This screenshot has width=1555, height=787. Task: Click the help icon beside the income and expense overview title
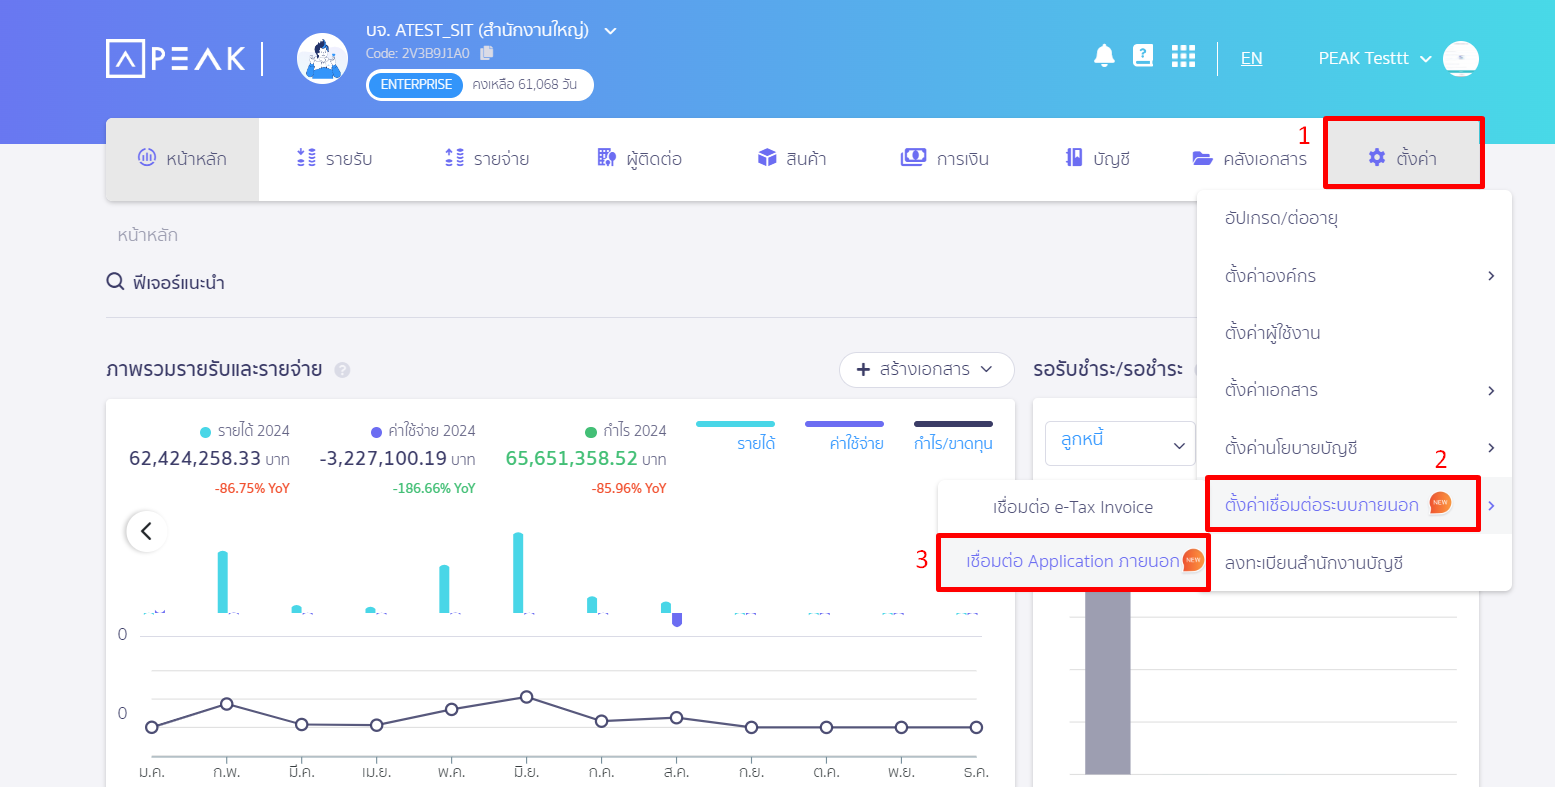coord(342,370)
